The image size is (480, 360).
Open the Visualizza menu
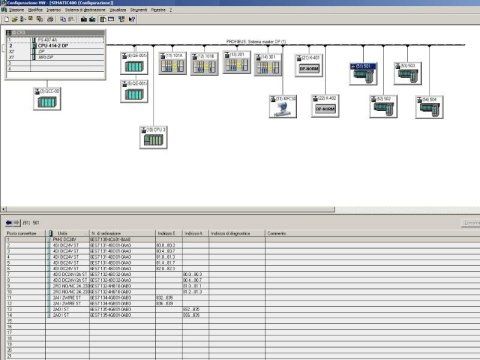[118, 10]
